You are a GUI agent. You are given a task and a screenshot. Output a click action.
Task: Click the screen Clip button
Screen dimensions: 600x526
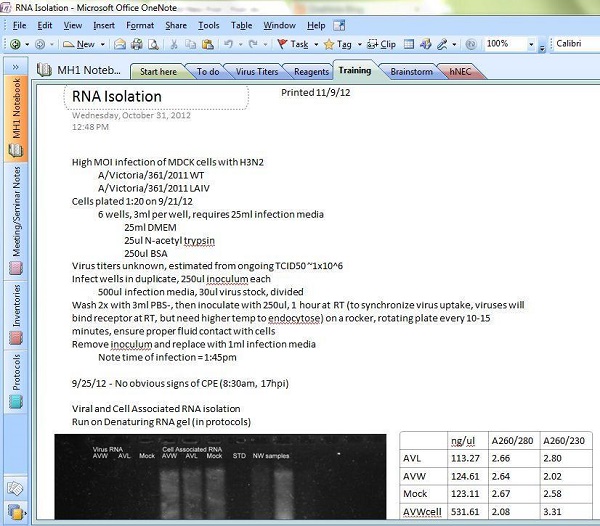point(381,44)
